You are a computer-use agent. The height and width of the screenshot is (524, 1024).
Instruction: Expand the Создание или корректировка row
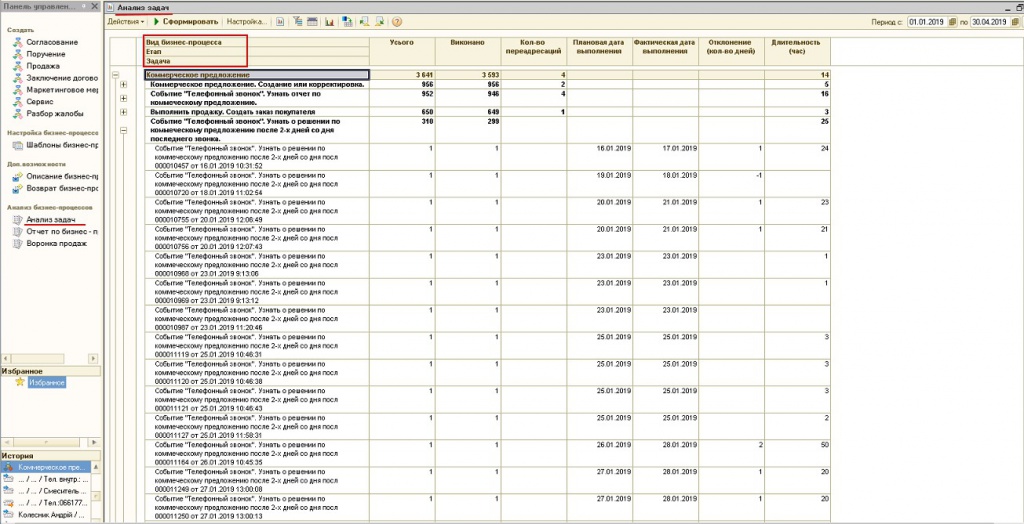(x=123, y=85)
